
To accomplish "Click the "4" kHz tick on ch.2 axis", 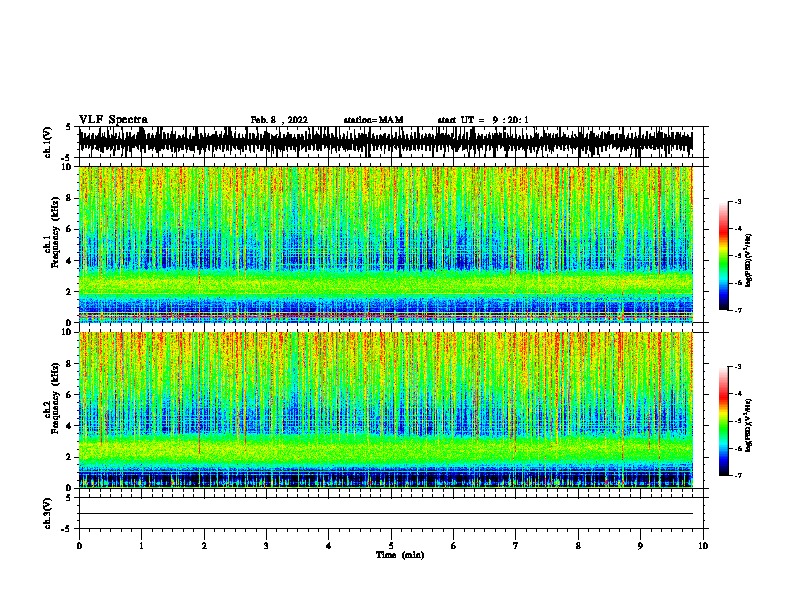I will 69,426.
